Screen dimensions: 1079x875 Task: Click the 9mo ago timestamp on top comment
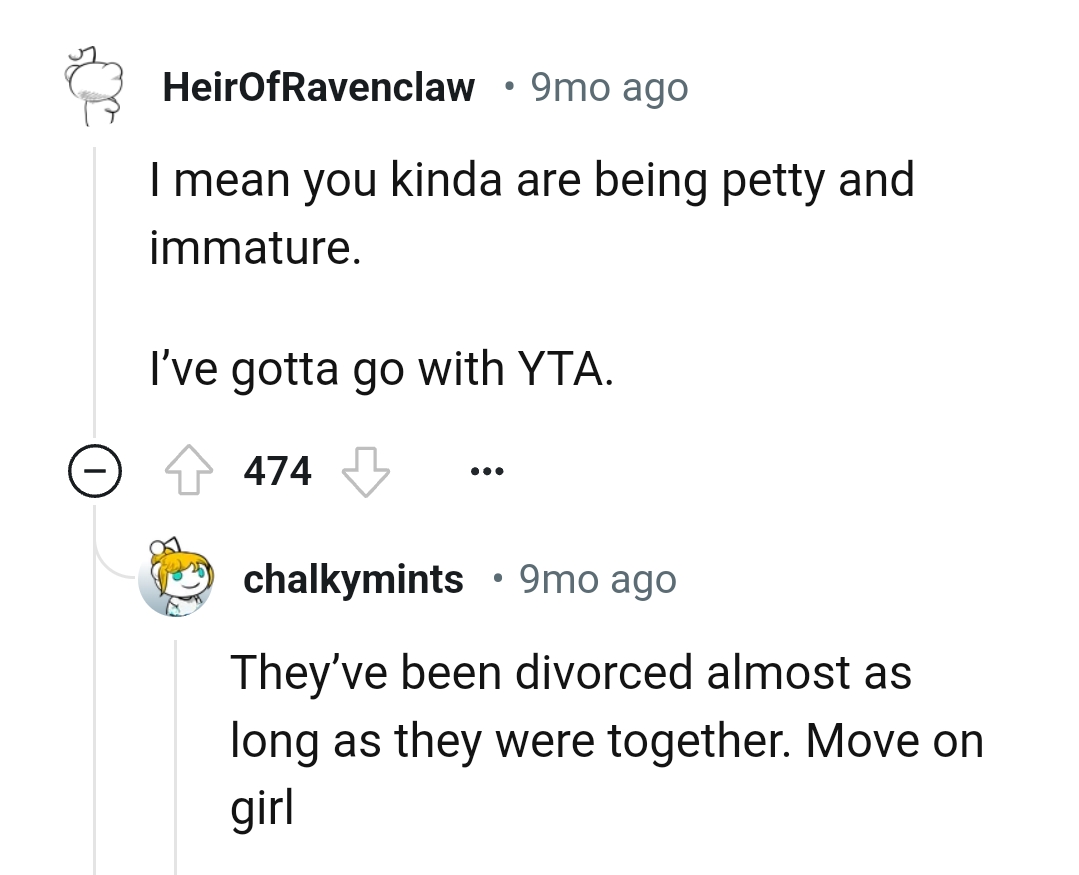608,87
